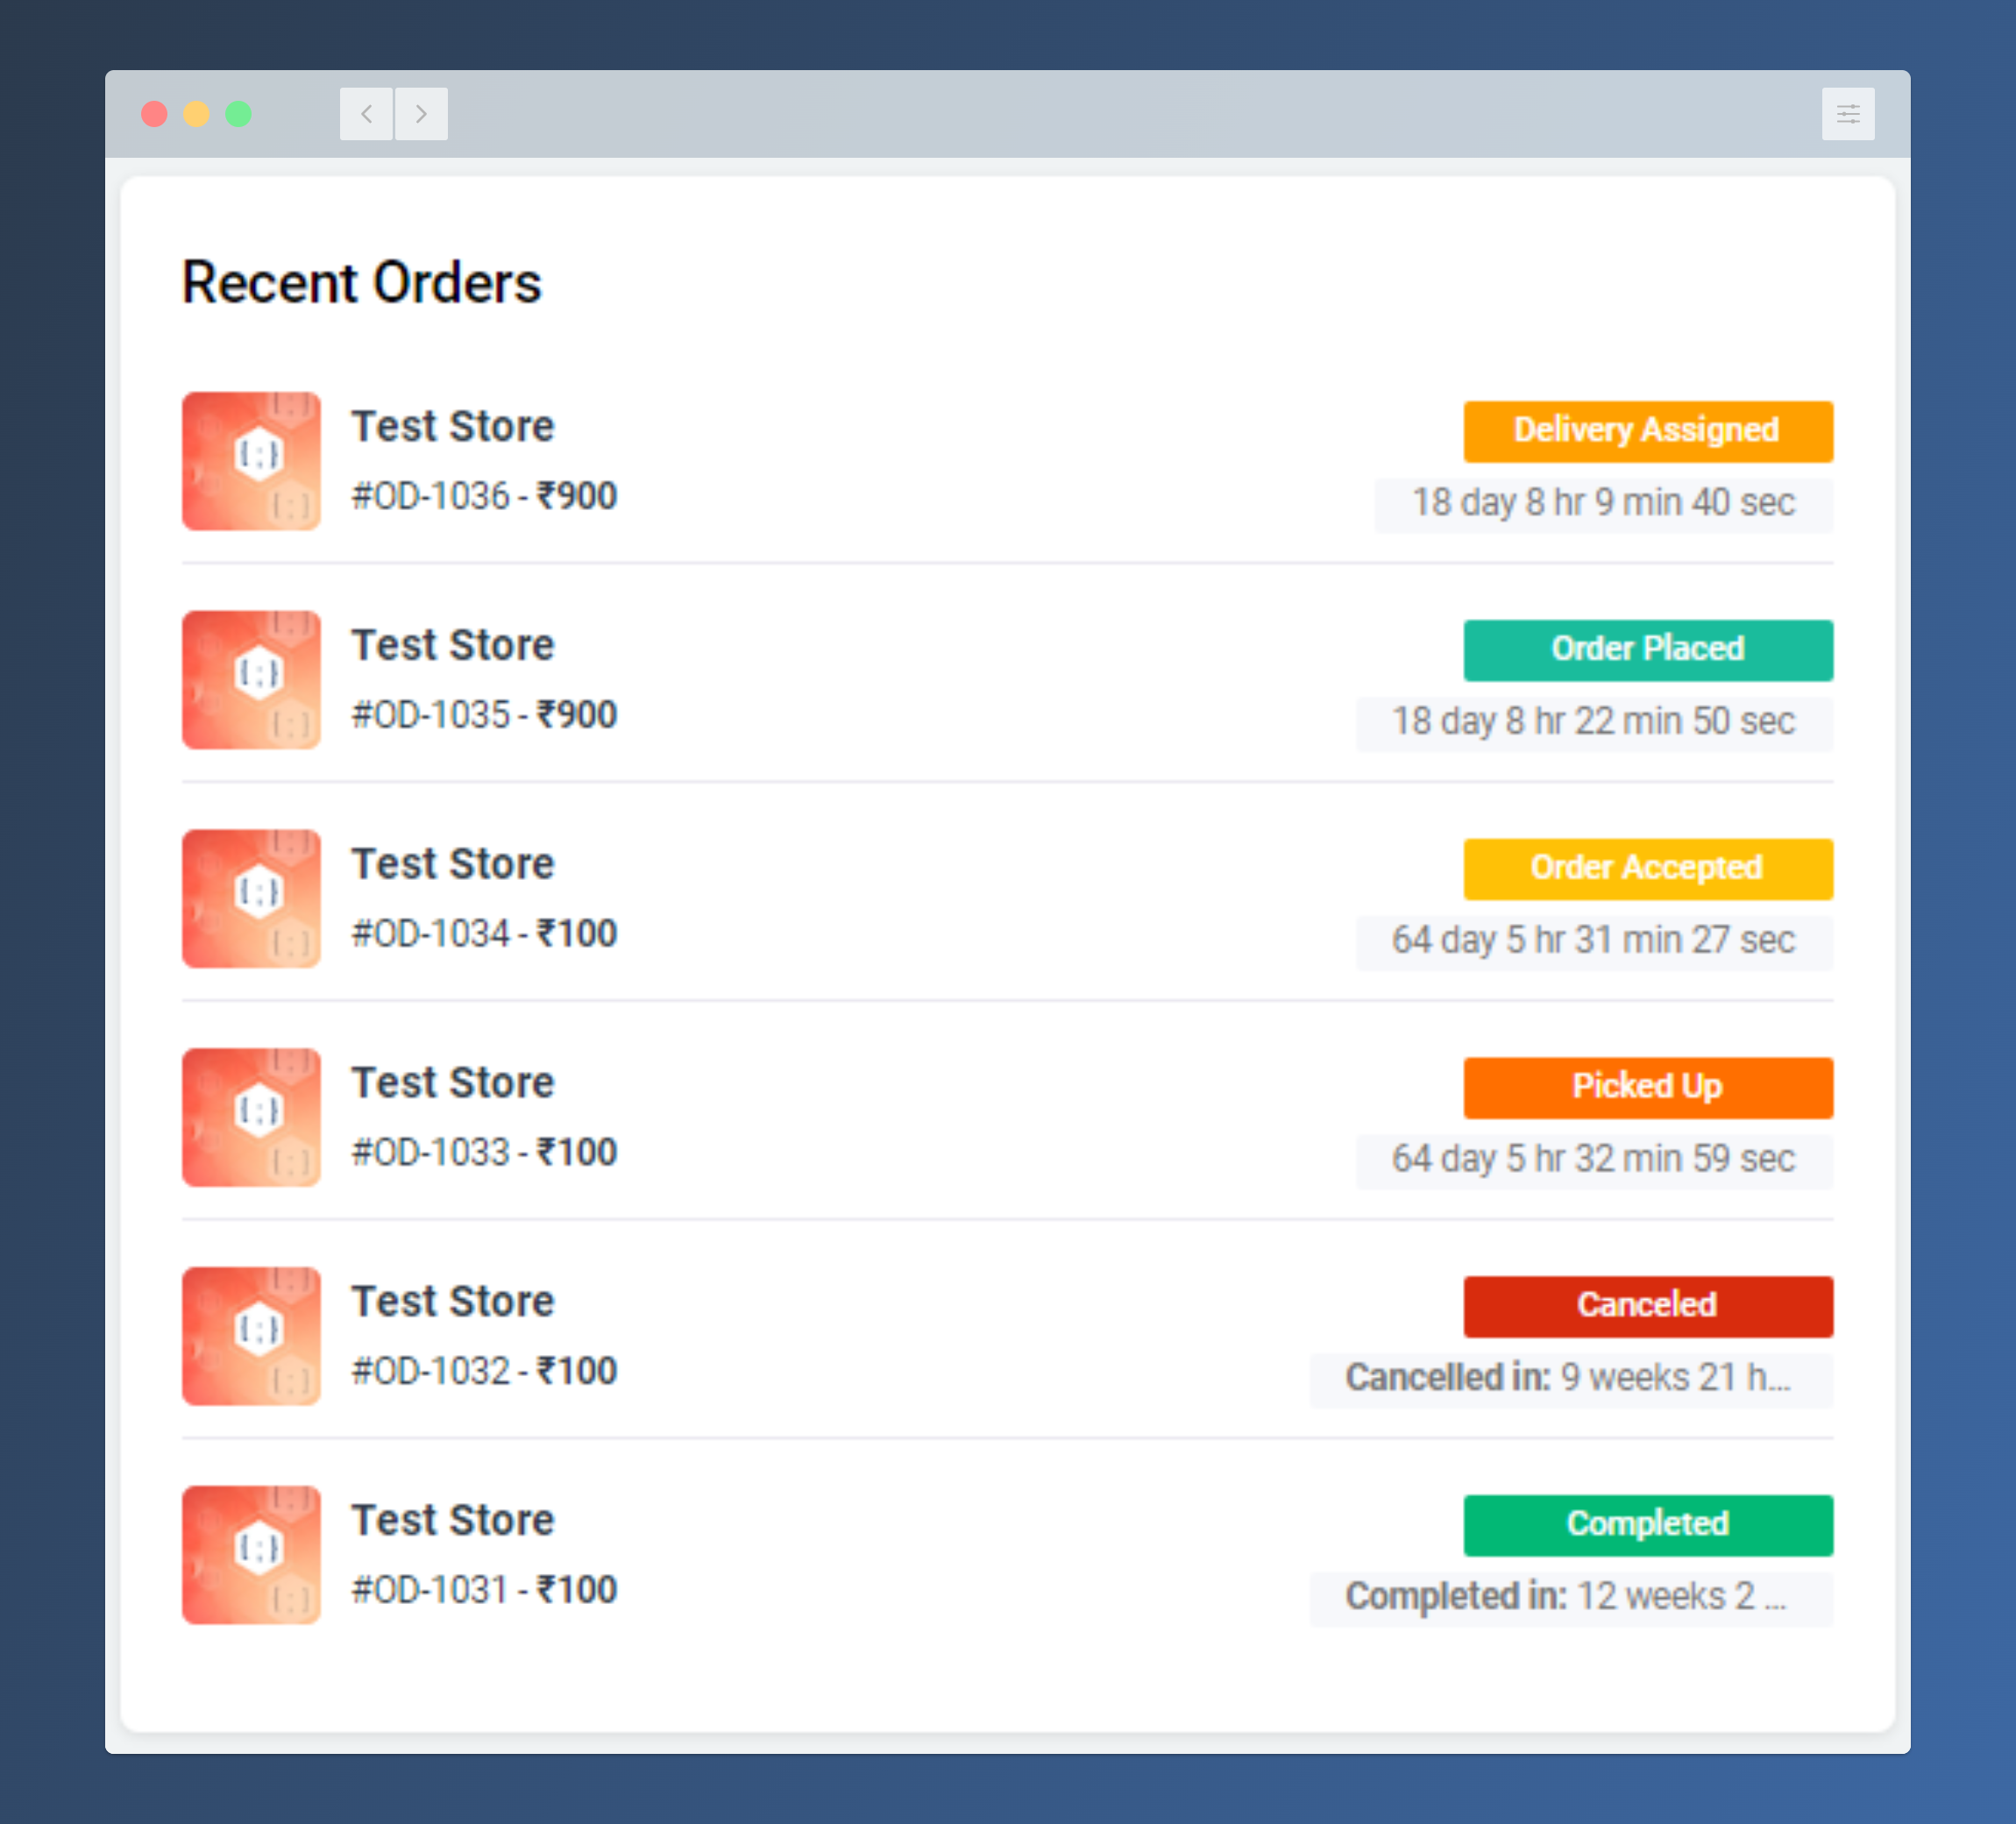
Task: Open store thumbnail for order #OD-1036
Action: point(251,461)
